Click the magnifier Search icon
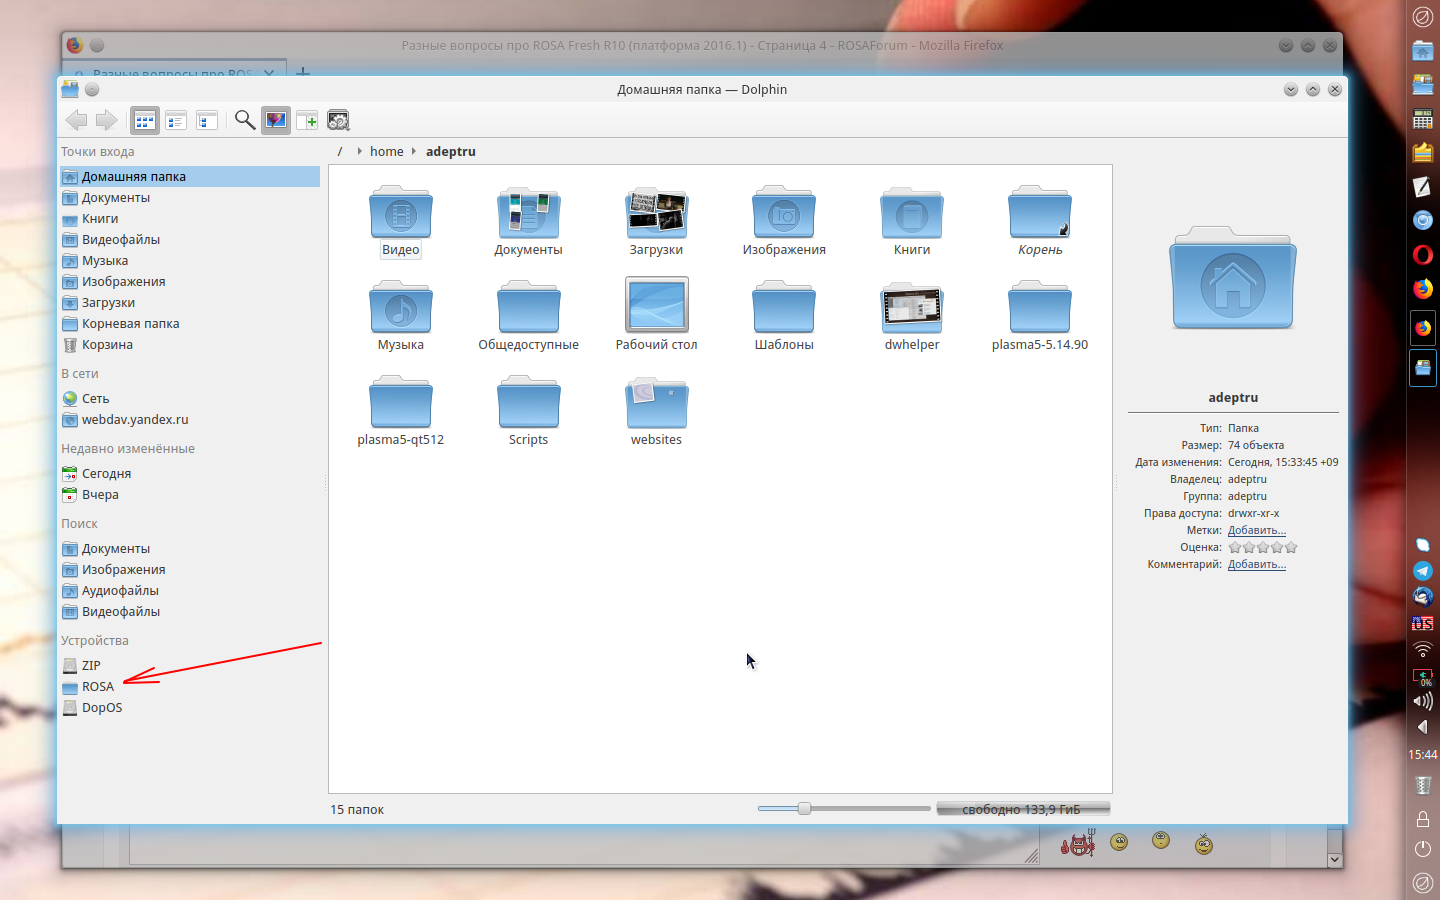Image resolution: width=1440 pixels, height=900 pixels. [x=244, y=121]
